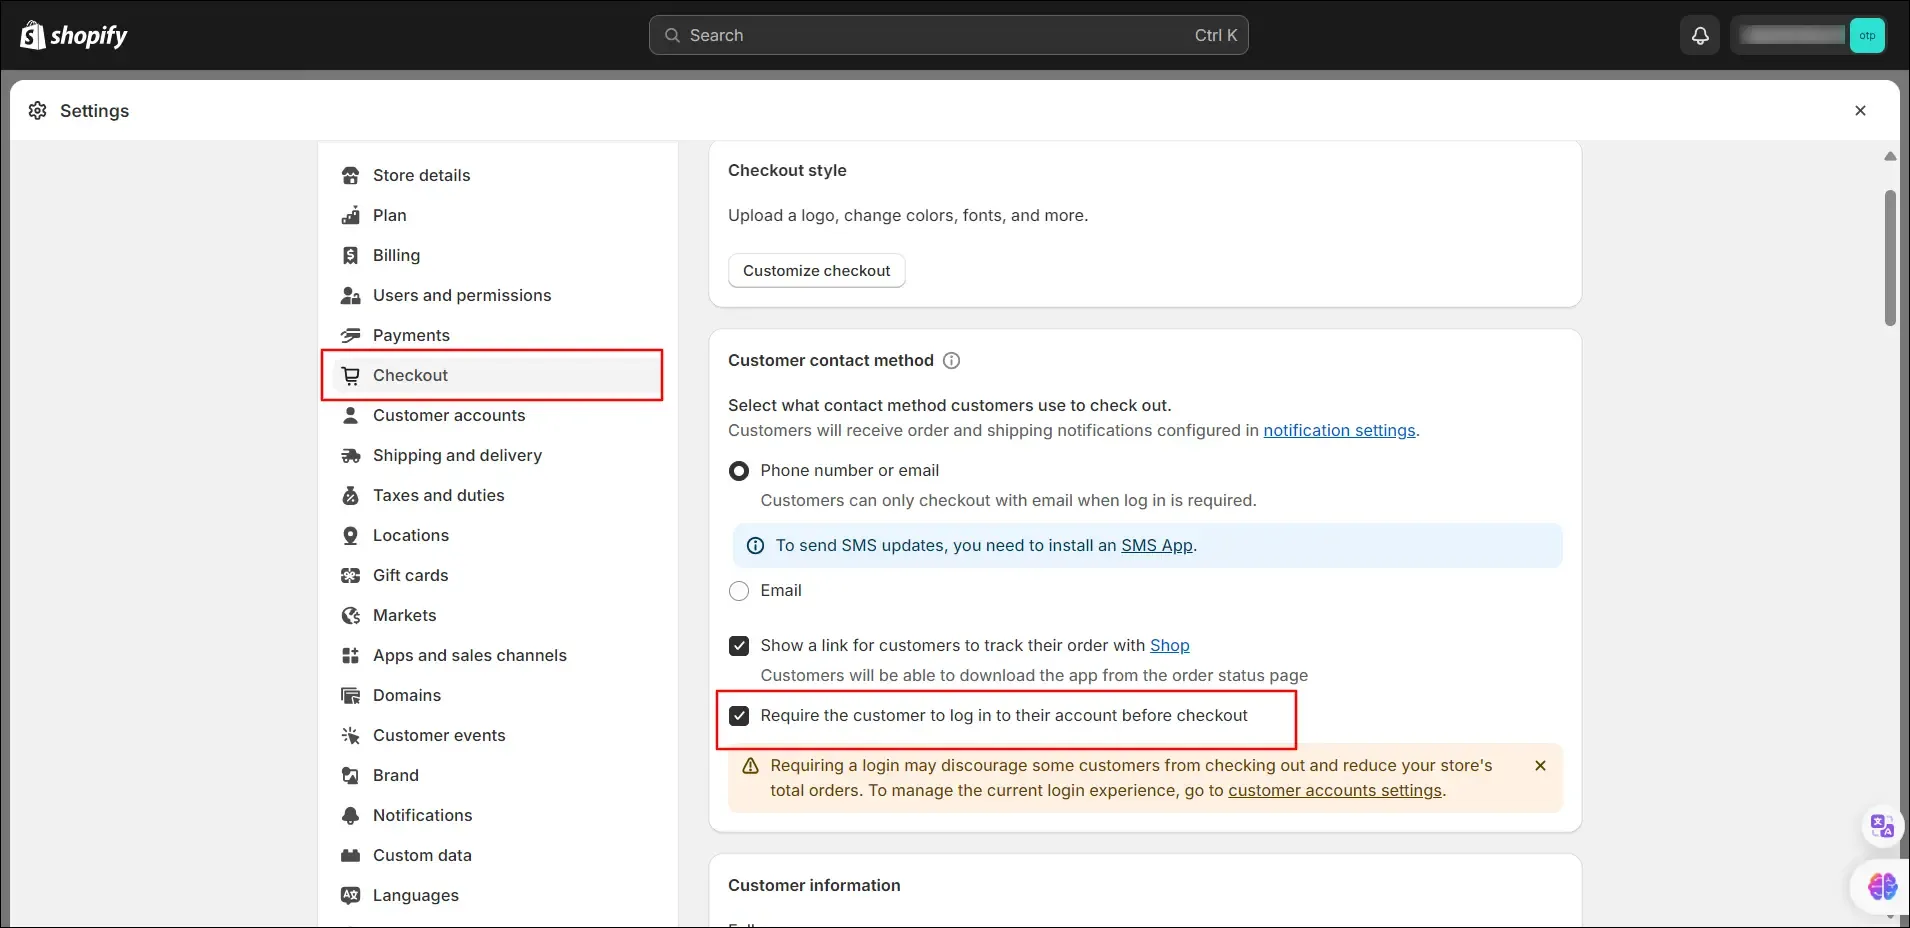Click the info icon beside Customer contact method
The width and height of the screenshot is (1910, 928).
click(952, 361)
